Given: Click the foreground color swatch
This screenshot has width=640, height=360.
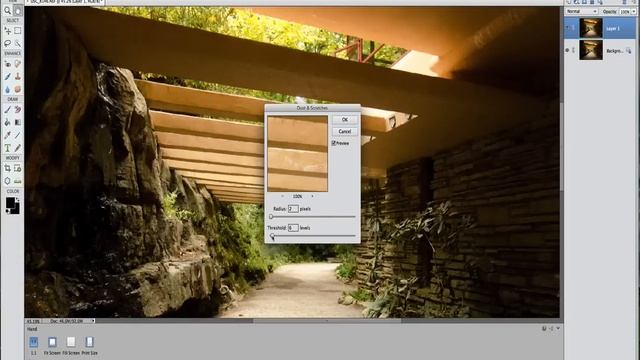Looking at the screenshot, I should click(10, 202).
